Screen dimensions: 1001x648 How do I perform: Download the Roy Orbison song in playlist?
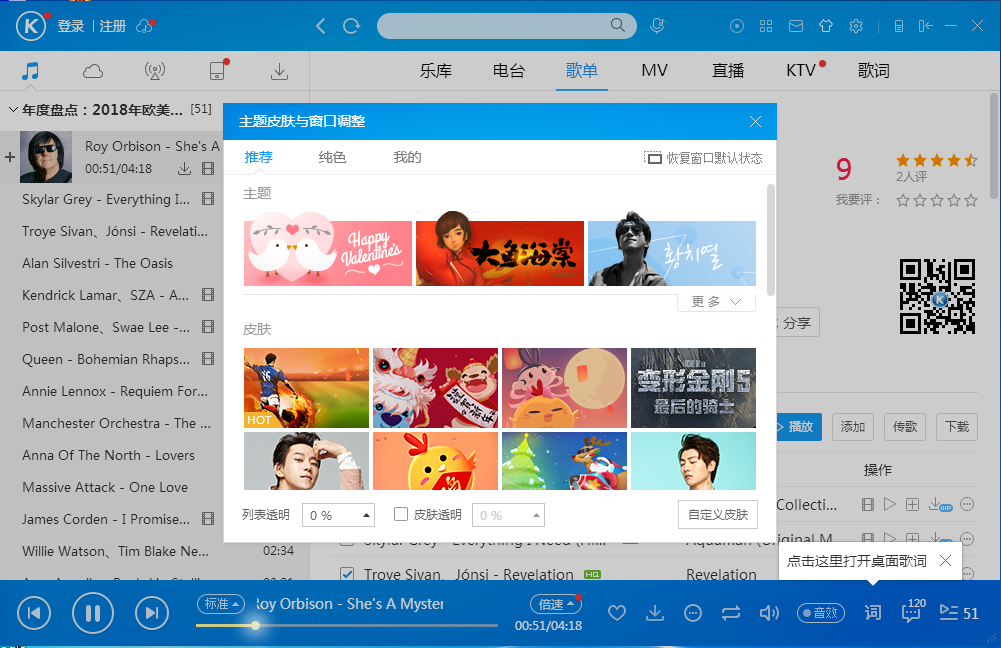(x=184, y=169)
